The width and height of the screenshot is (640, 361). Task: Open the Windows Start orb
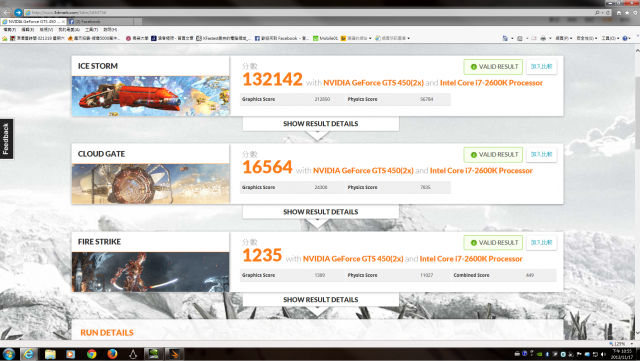click(9, 354)
